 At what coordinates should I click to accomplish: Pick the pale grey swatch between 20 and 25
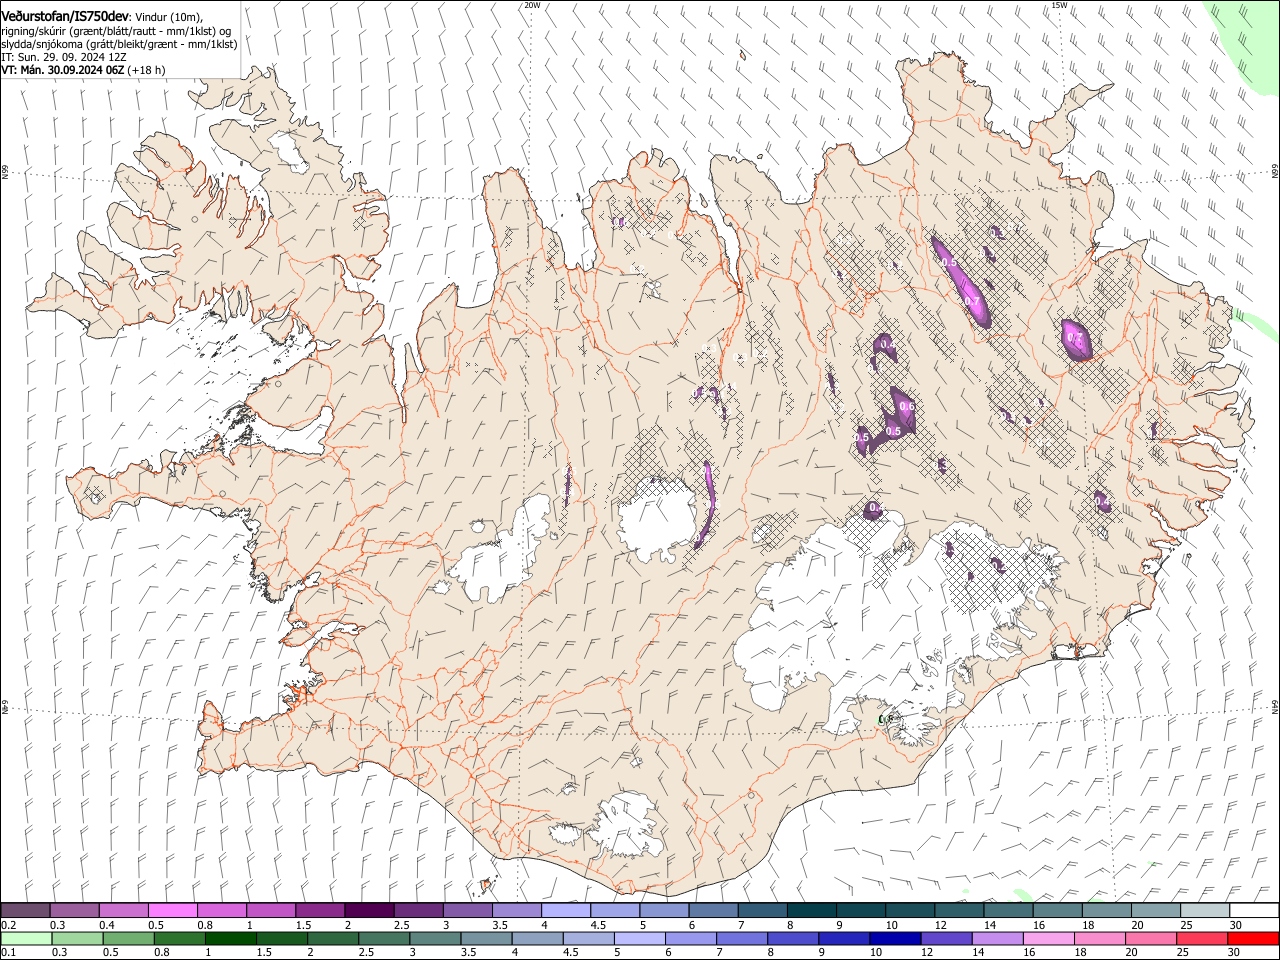tap(1157, 911)
